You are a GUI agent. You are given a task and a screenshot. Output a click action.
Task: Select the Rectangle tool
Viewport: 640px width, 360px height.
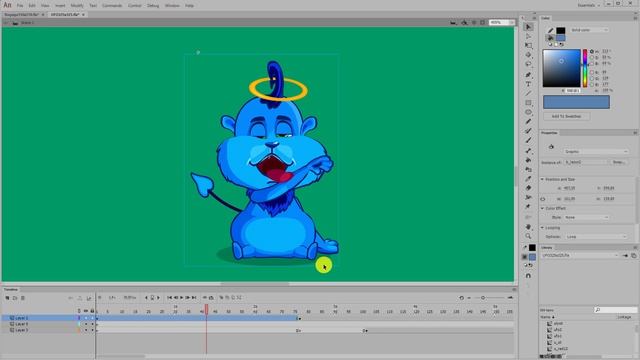[528, 103]
